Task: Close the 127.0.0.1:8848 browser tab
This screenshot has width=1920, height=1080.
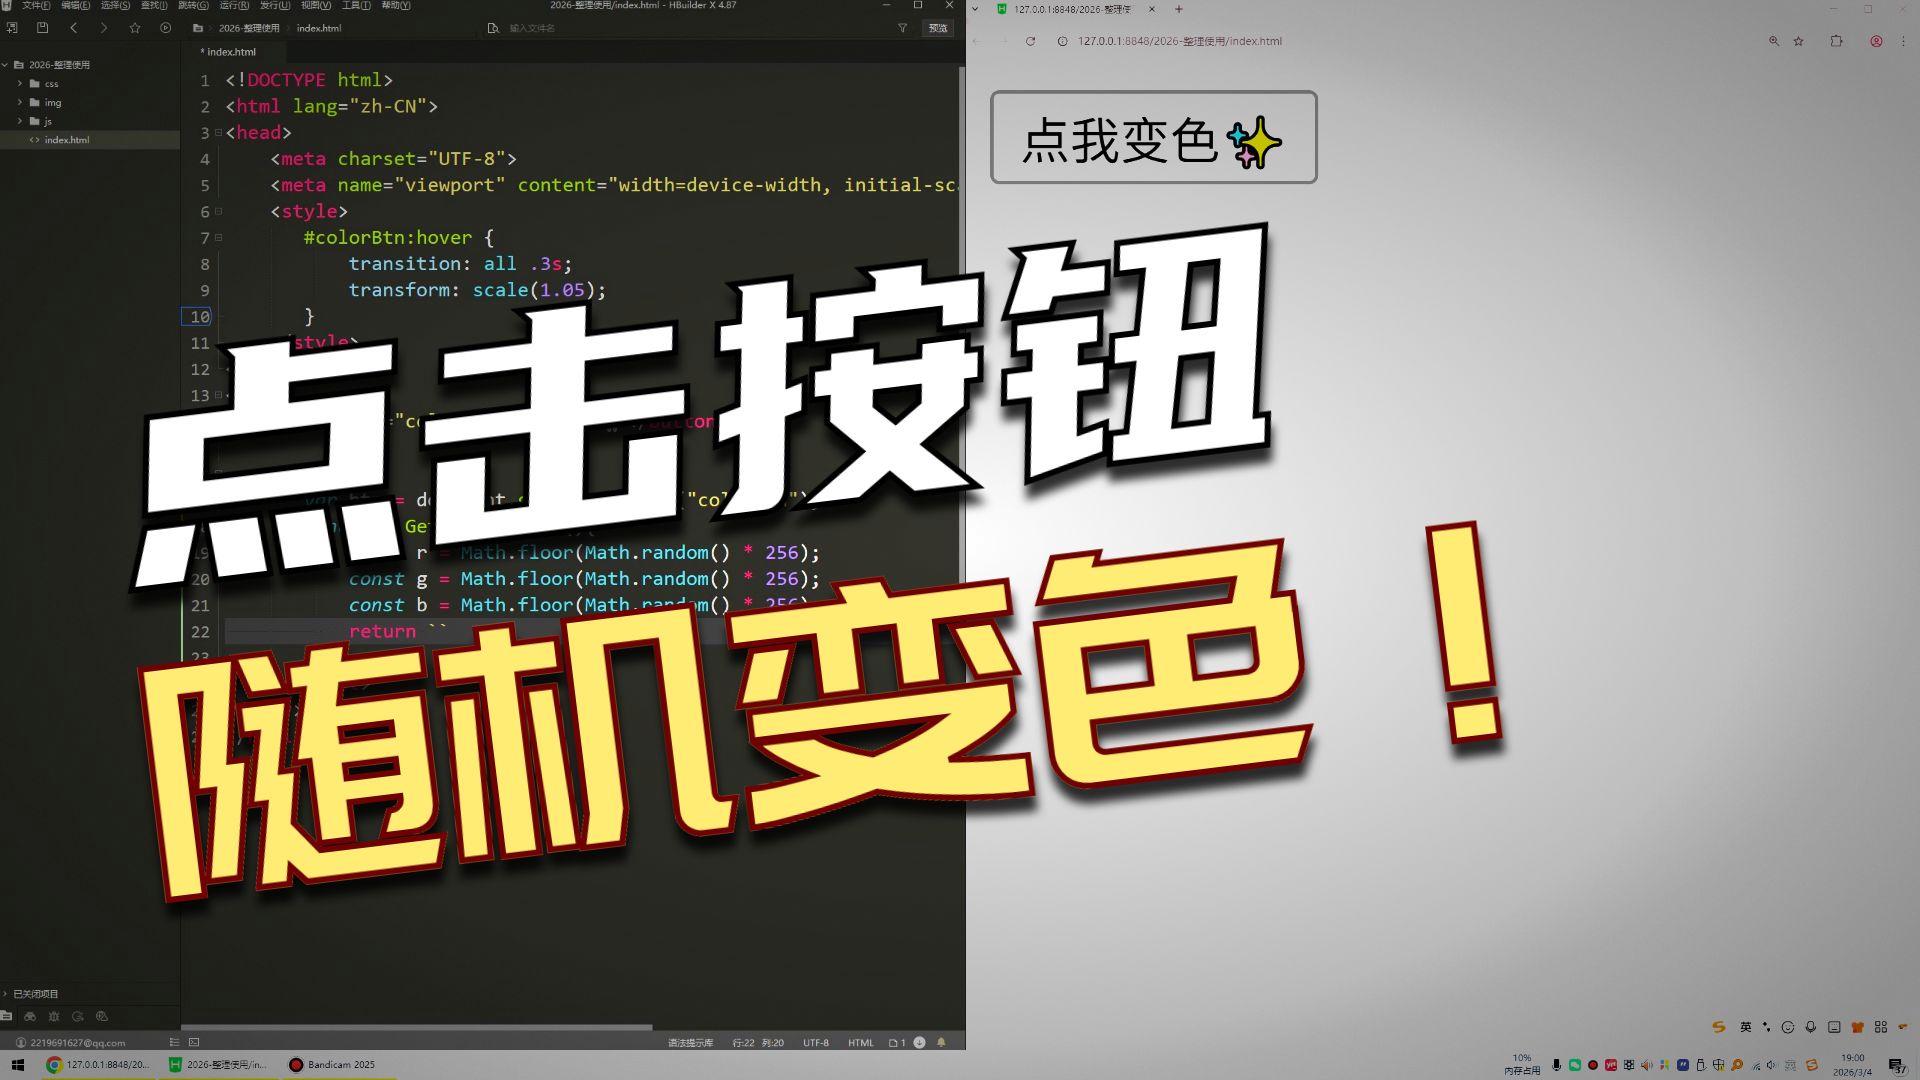Action: [x=1152, y=9]
